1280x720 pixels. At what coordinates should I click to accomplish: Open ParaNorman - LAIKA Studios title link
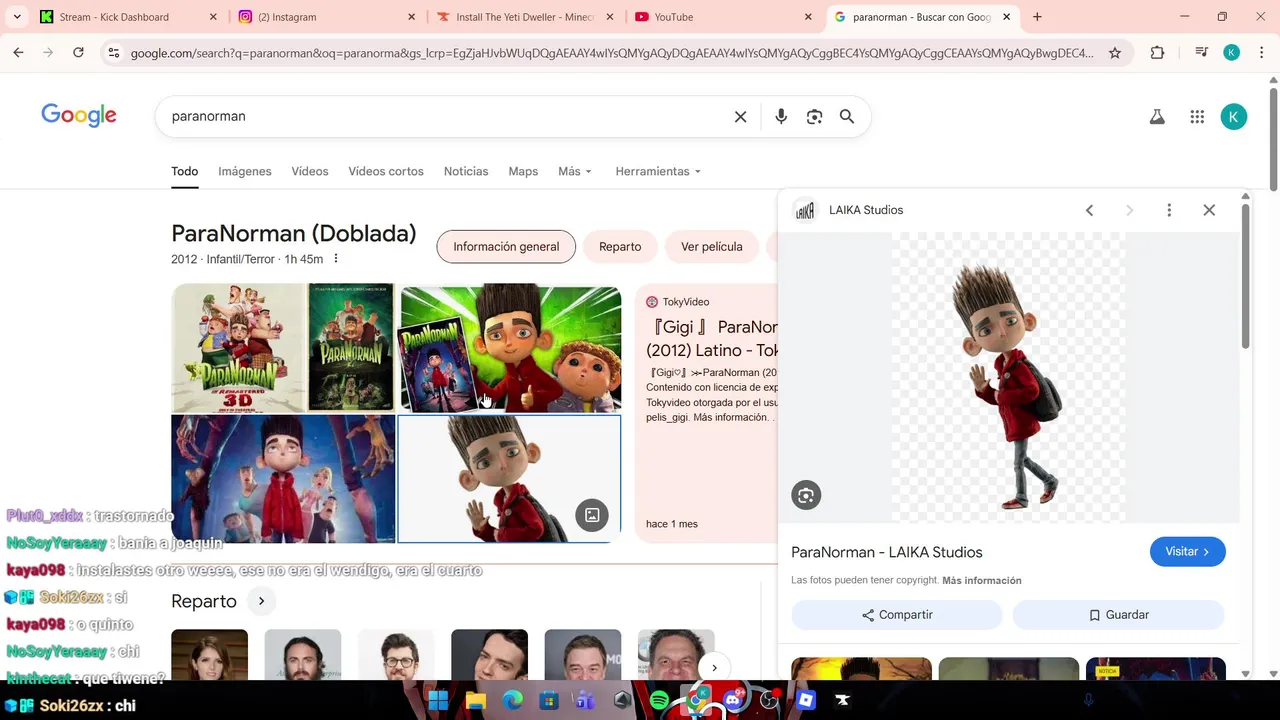pyautogui.click(x=886, y=552)
